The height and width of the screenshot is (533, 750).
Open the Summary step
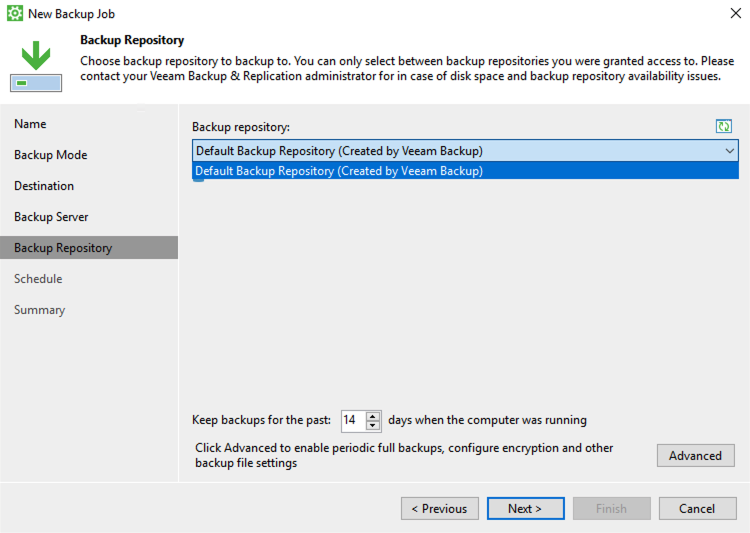[39, 310]
